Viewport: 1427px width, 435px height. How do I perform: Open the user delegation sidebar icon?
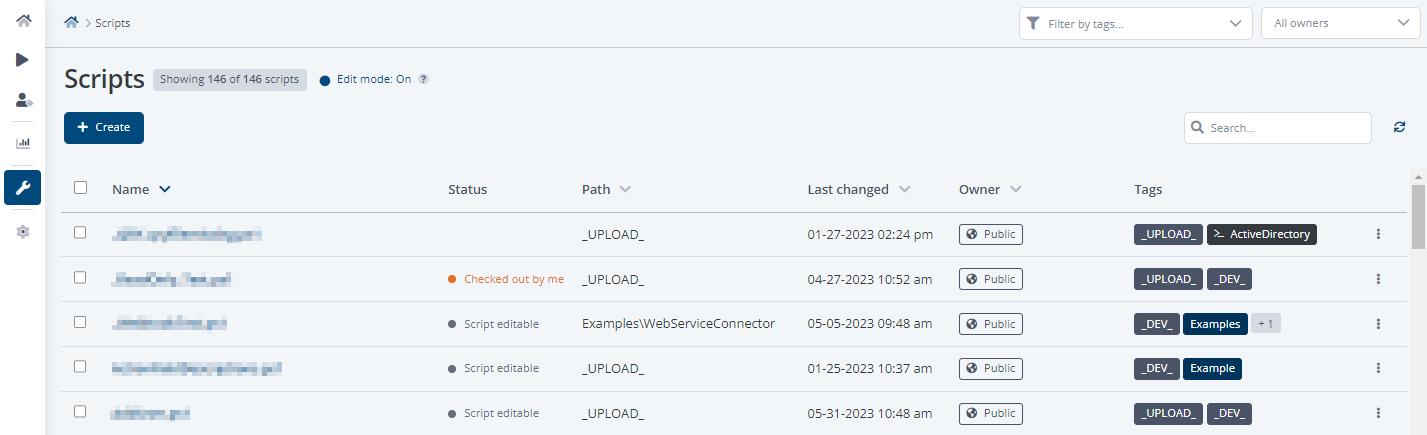24,100
